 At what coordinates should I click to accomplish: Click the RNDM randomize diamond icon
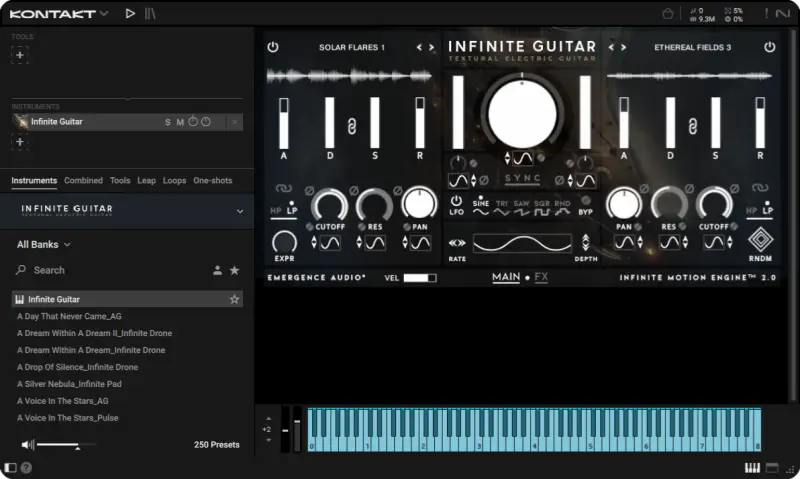[759, 241]
